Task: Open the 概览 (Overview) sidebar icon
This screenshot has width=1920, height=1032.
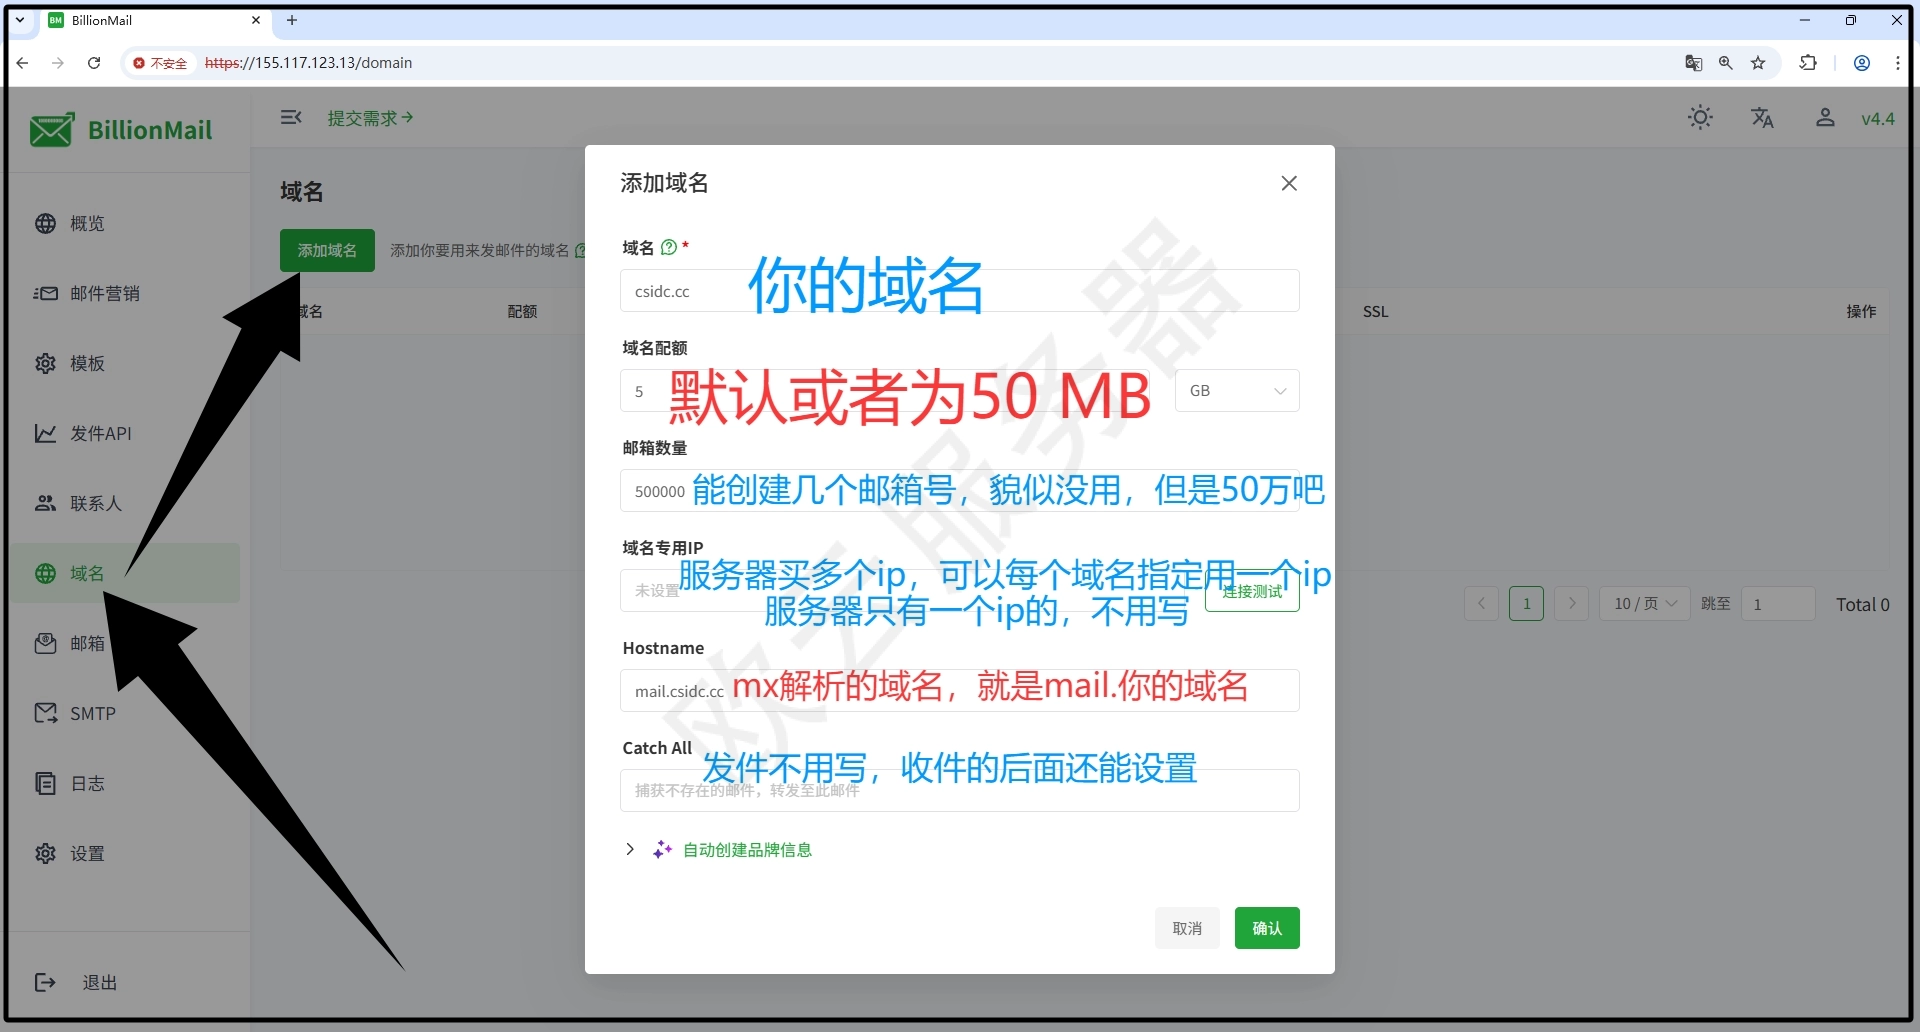Action: [x=46, y=224]
